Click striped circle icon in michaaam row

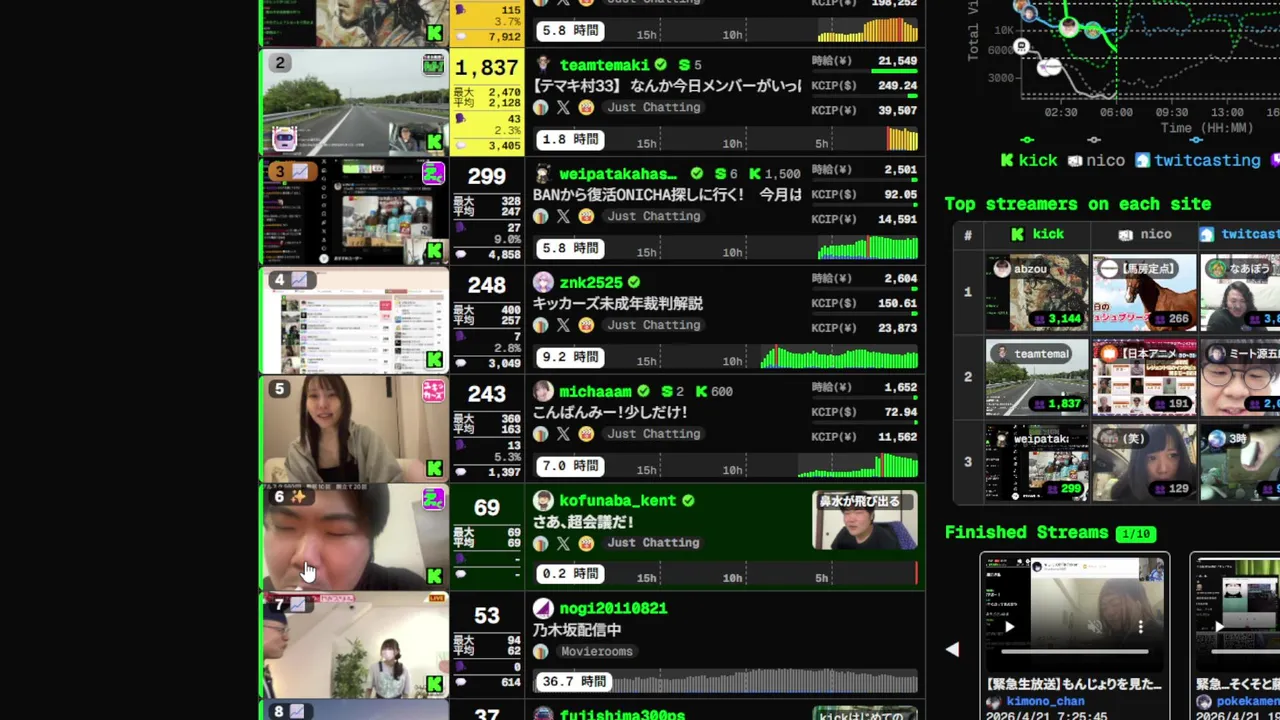point(541,434)
